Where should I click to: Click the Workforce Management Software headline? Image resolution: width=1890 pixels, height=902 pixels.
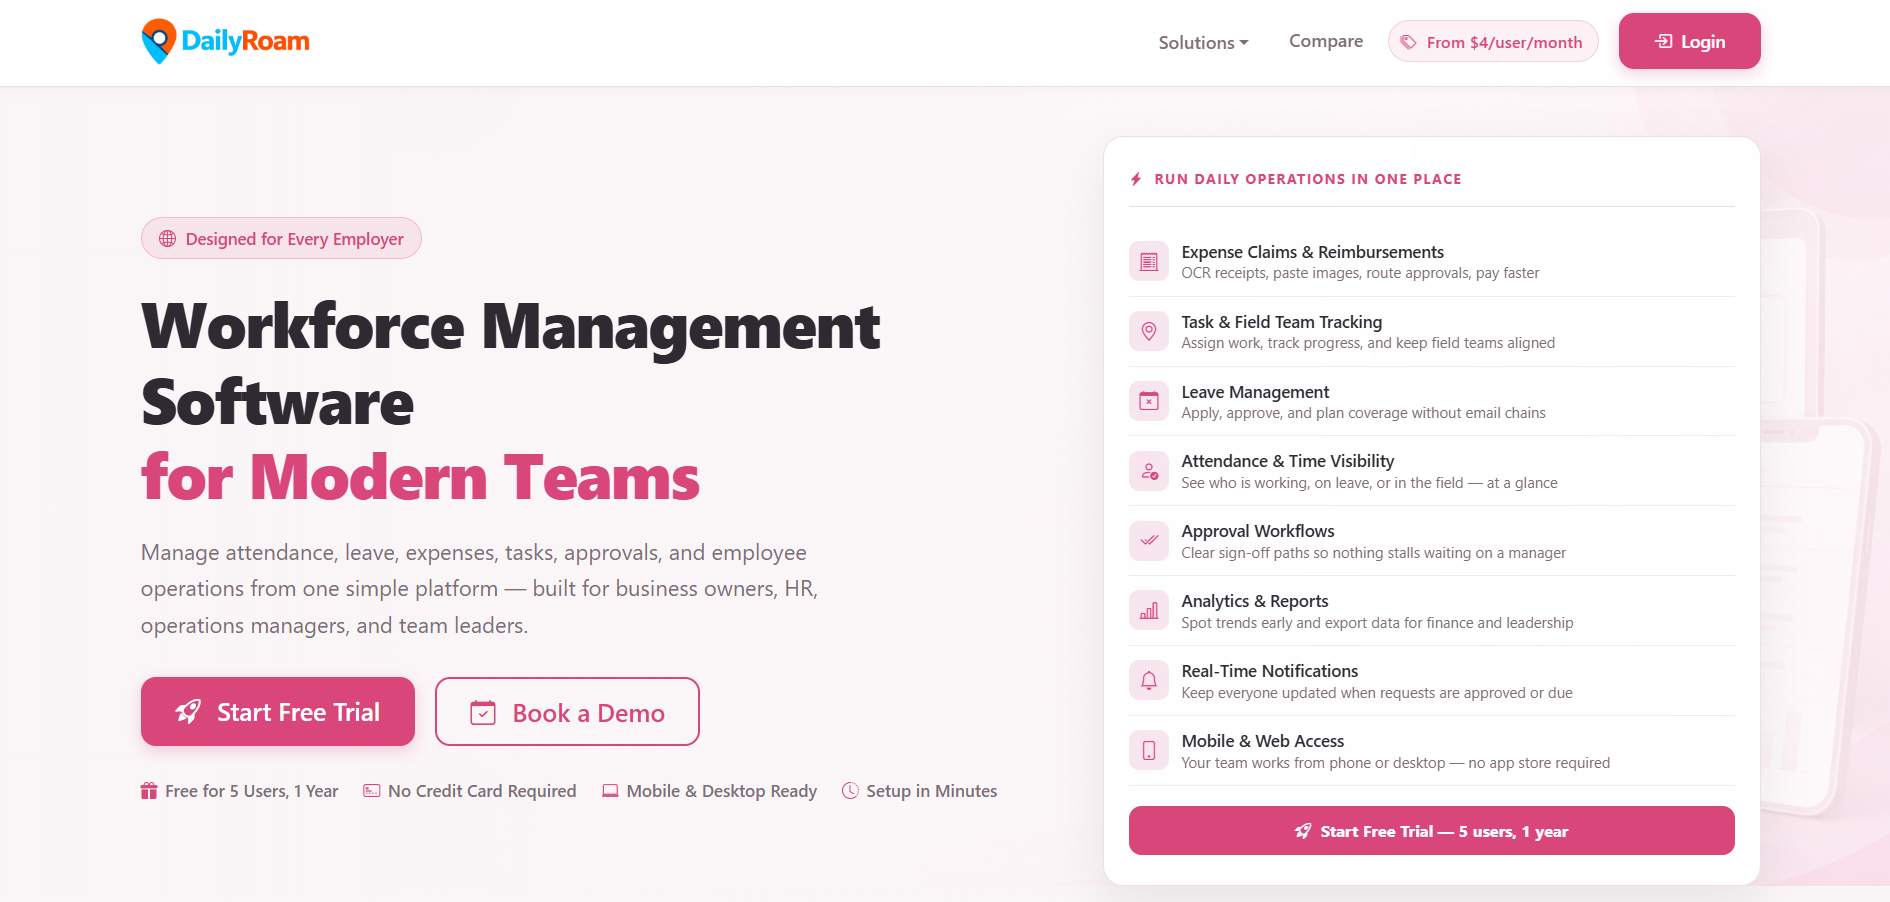tap(511, 364)
